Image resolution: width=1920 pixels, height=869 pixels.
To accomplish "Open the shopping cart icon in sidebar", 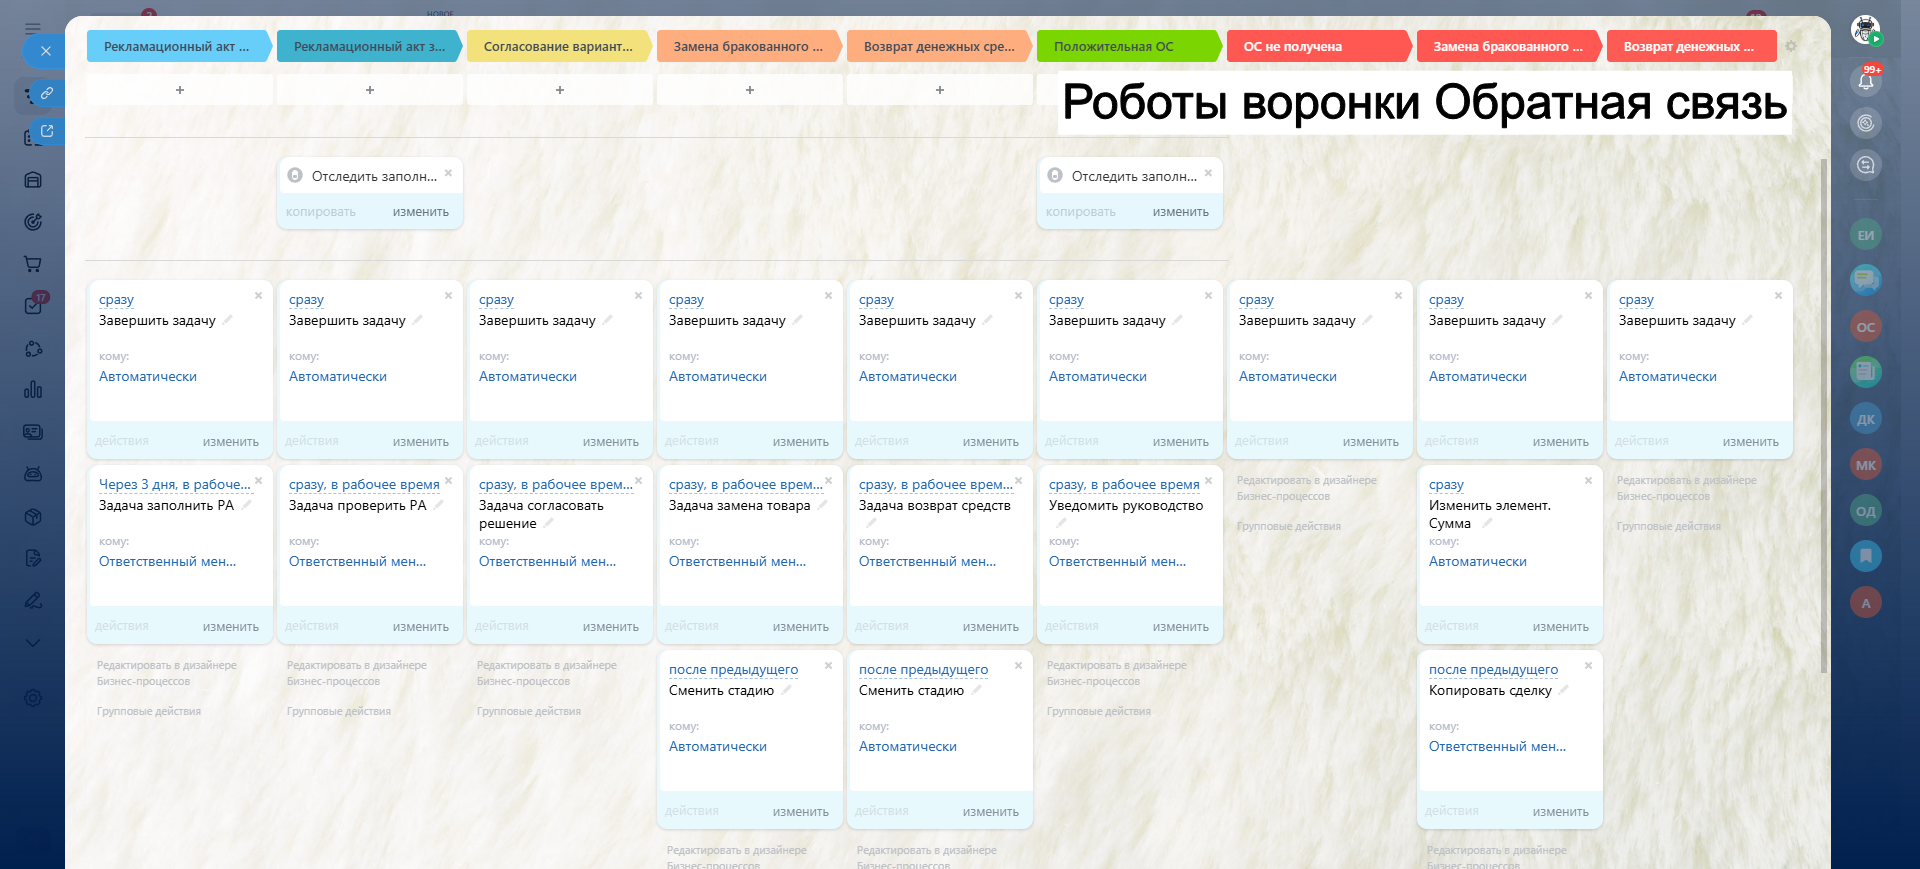I will (x=33, y=264).
